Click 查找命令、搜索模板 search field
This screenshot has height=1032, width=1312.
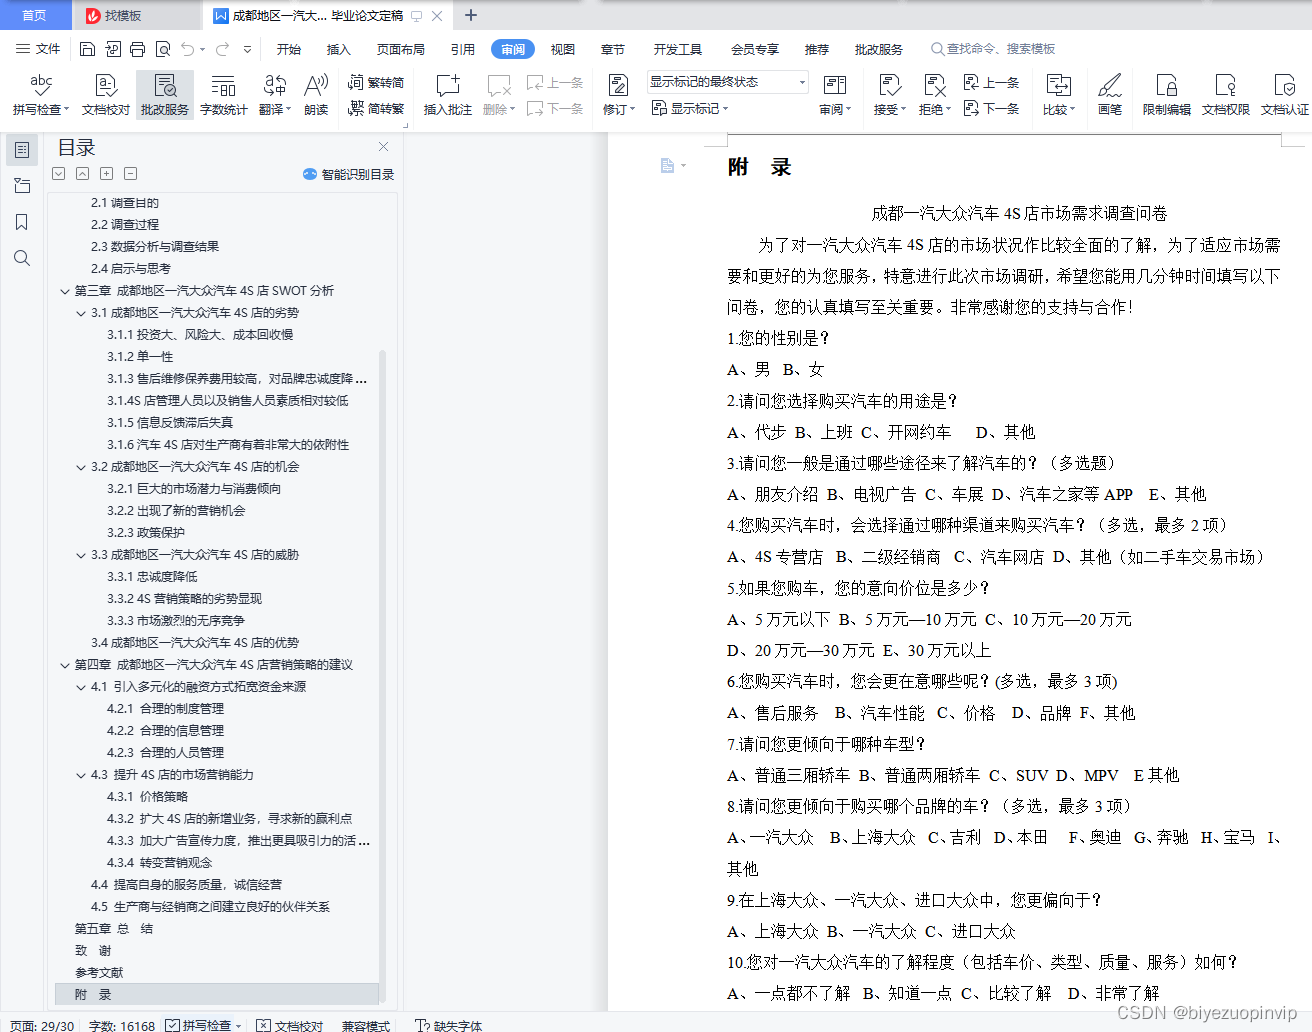click(993, 49)
